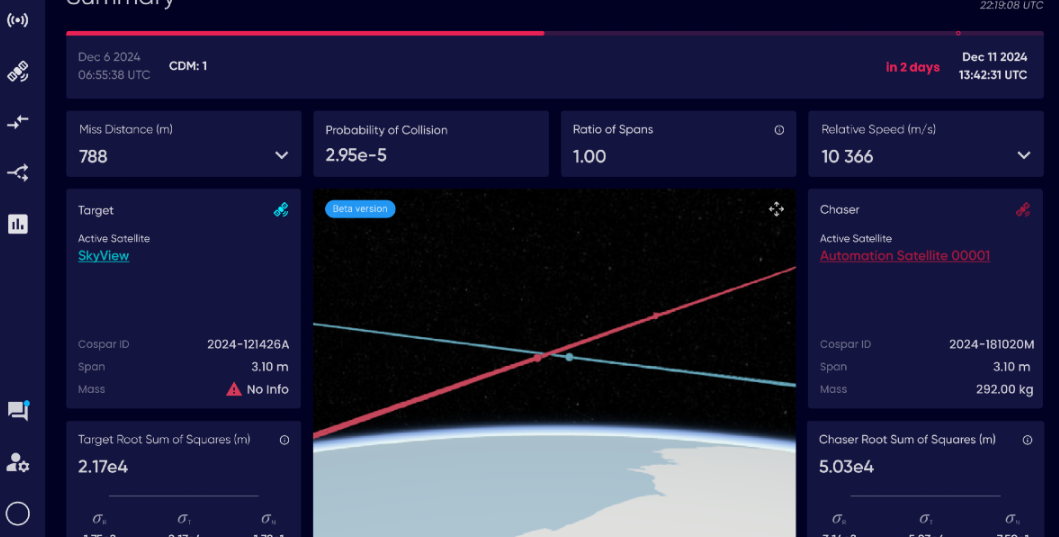
Task: Open the bar chart analytics icon
Action: (18, 224)
